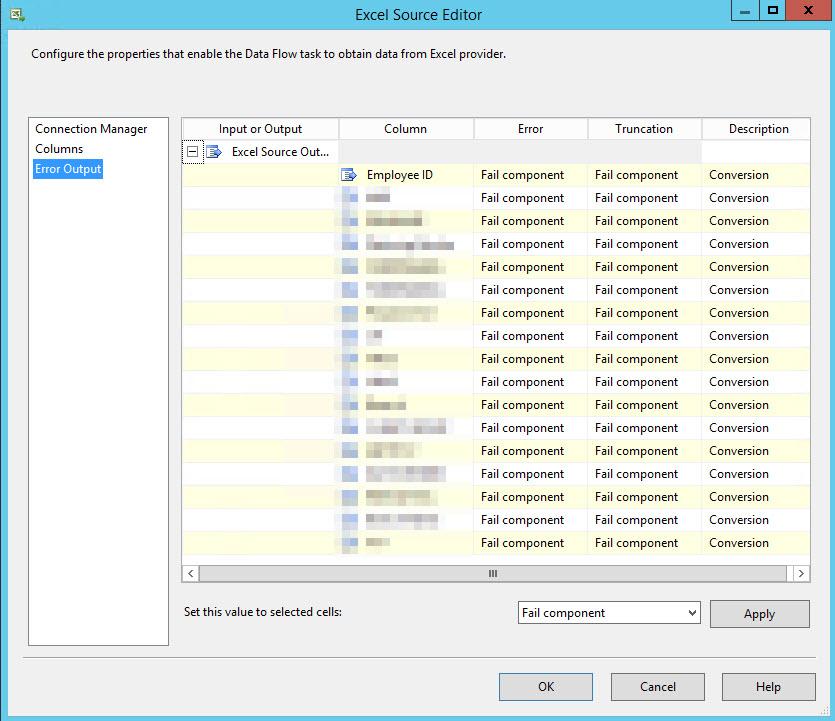
Task: Select the Excel Source Out... row label
Action: [x=280, y=152]
